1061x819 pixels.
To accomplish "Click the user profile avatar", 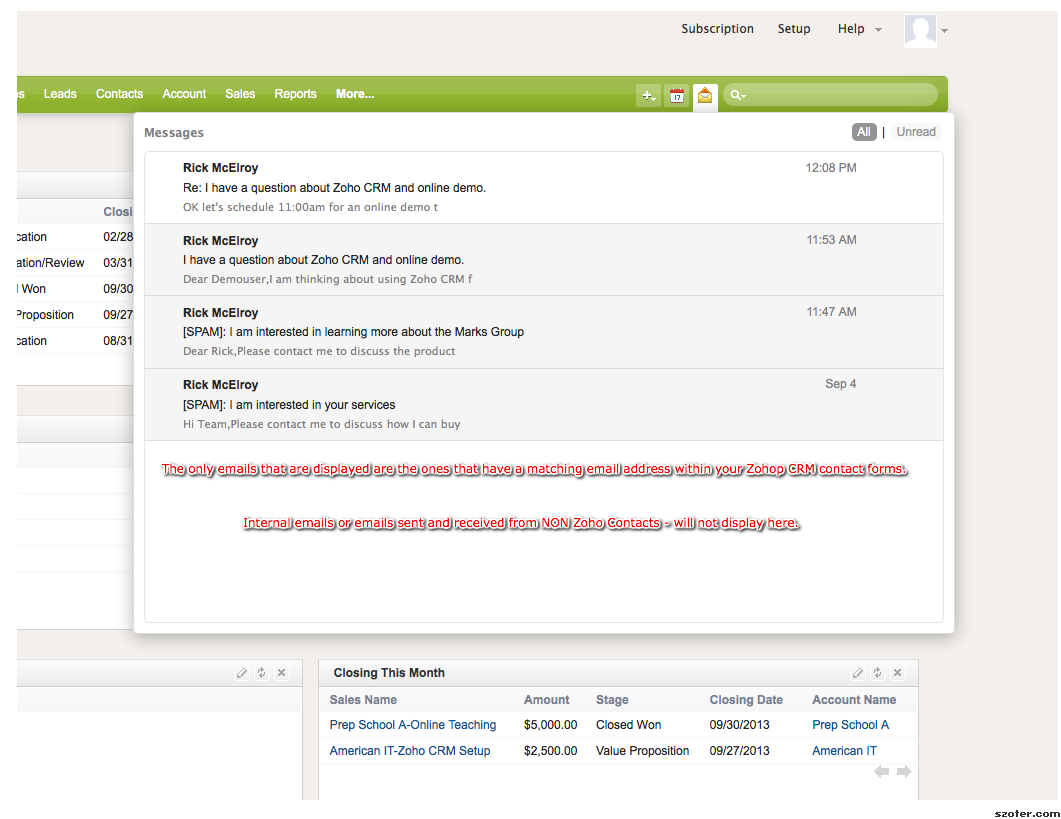I will pyautogui.click(x=920, y=30).
